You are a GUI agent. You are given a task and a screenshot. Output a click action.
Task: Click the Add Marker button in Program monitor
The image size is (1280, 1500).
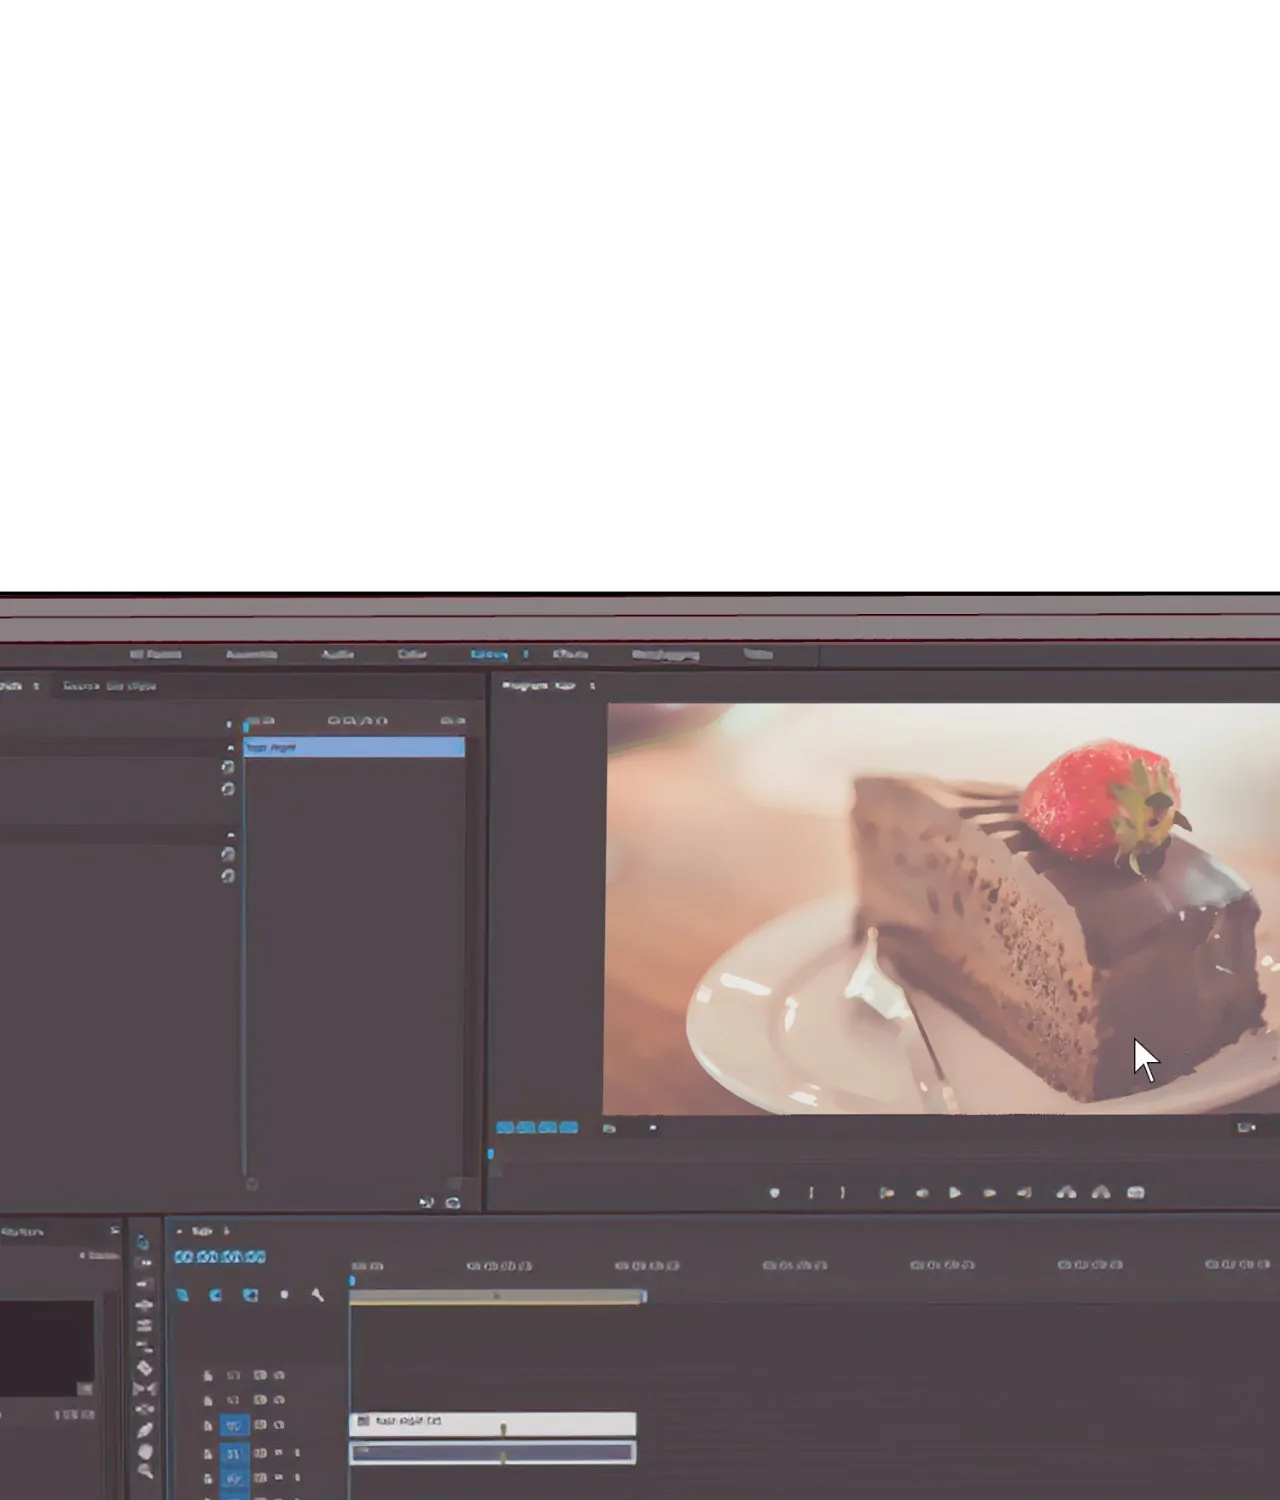point(774,1193)
